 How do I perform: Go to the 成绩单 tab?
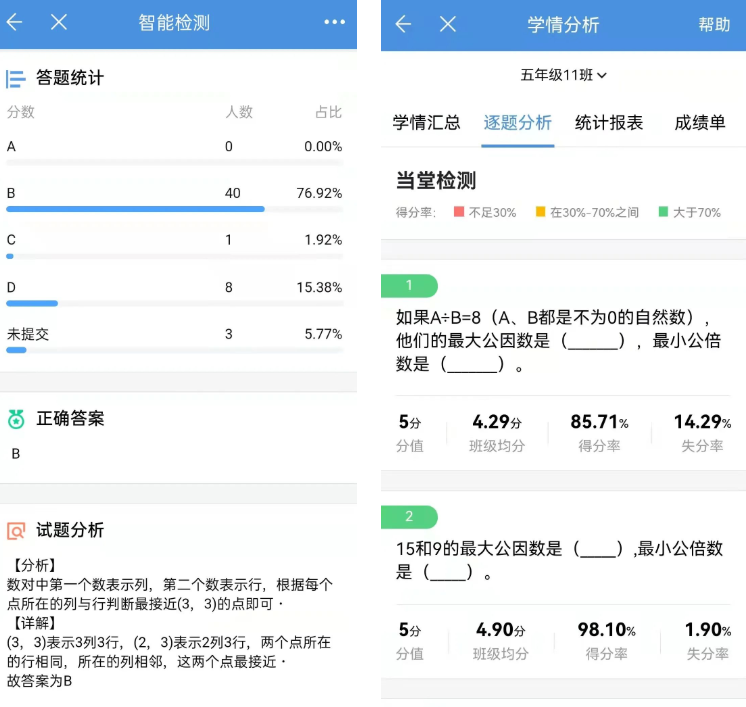pos(700,123)
